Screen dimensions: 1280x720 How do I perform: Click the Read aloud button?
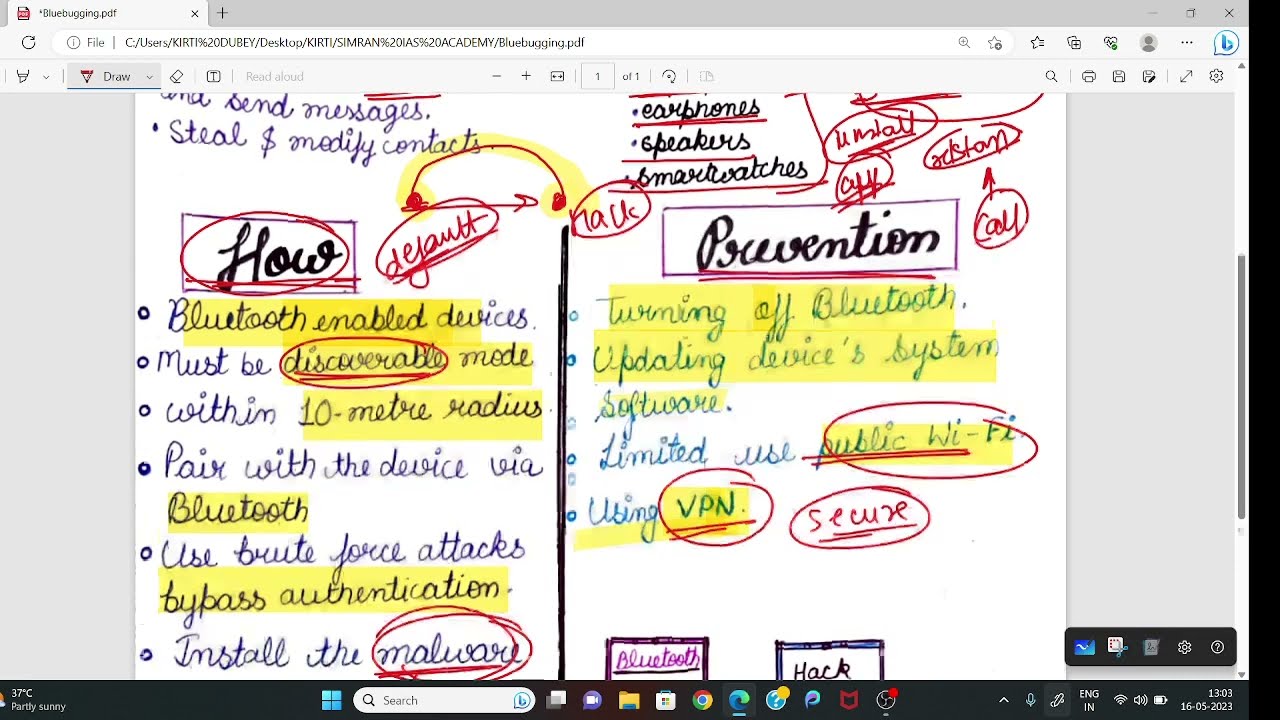click(x=274, y=76)
